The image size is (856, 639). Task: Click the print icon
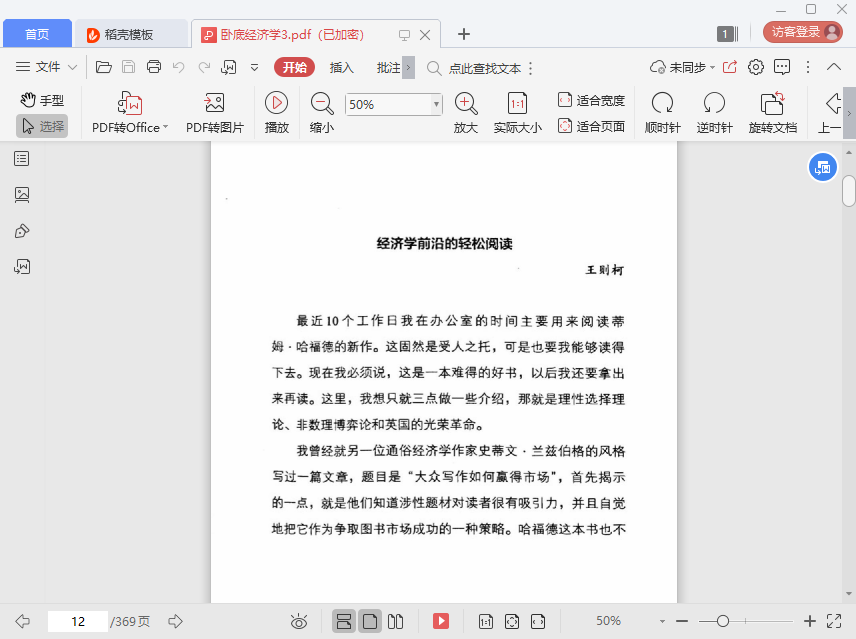pos(154,67)
